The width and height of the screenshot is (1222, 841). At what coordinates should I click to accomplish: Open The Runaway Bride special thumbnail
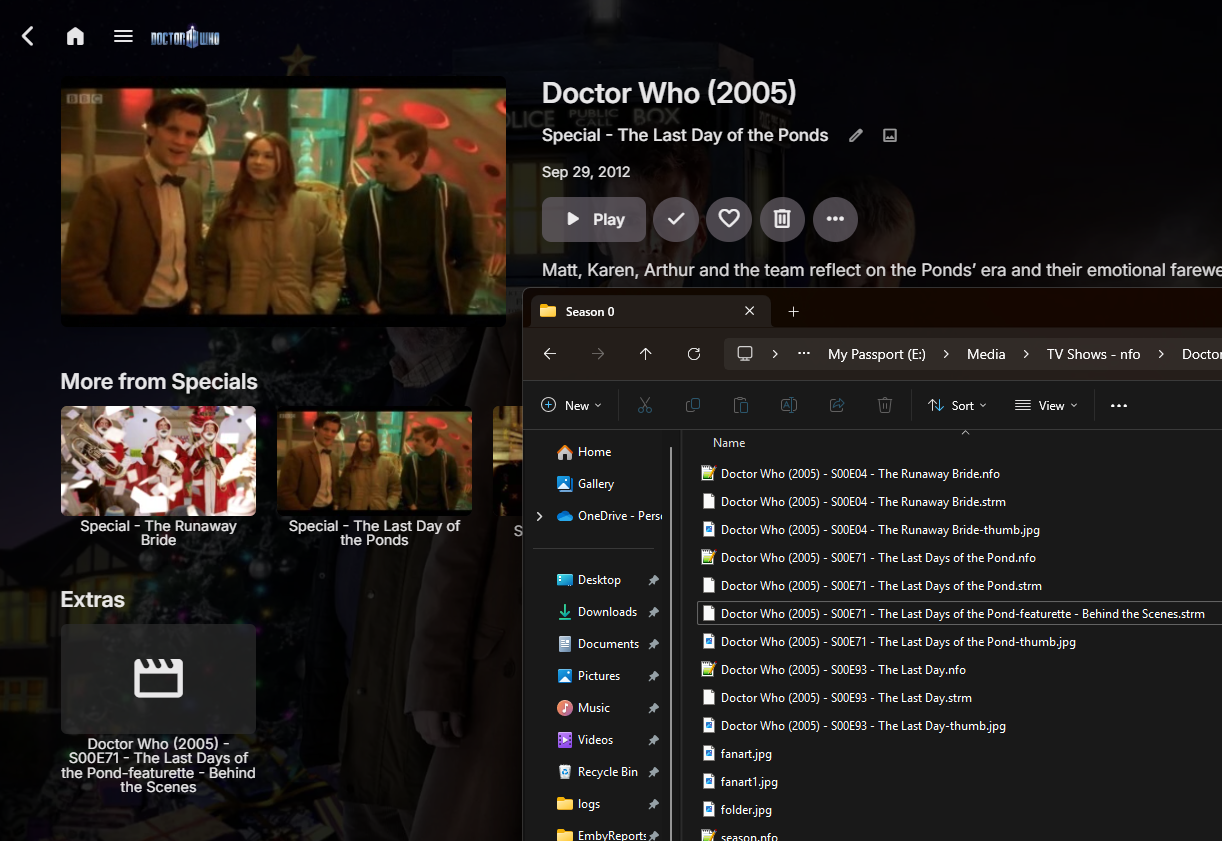pyautogui.click(x=158, y=460)
